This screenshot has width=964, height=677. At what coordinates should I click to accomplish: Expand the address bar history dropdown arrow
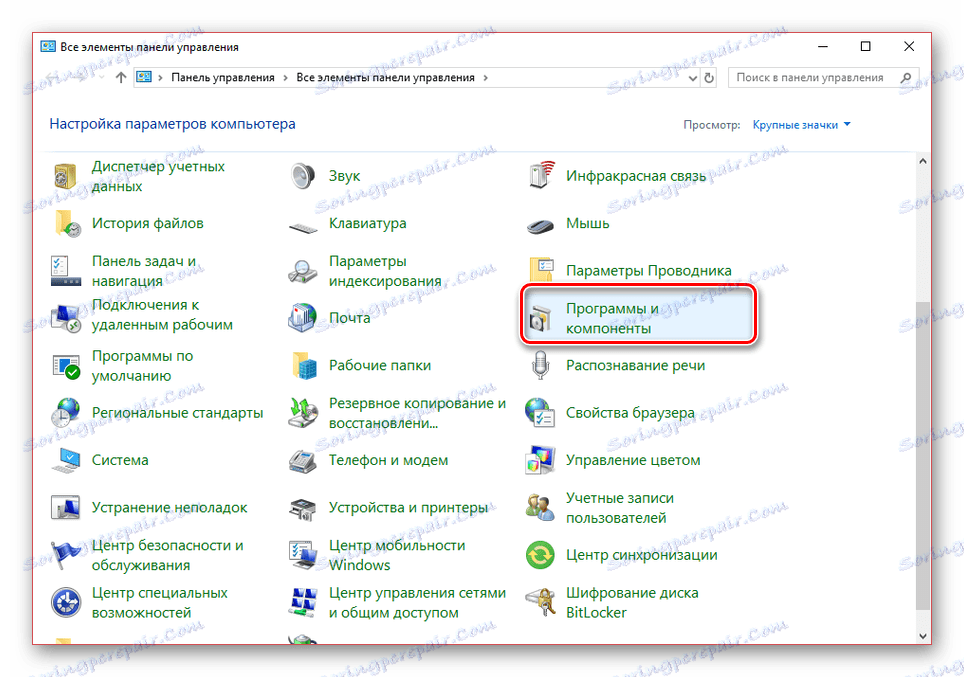[693, 78]
